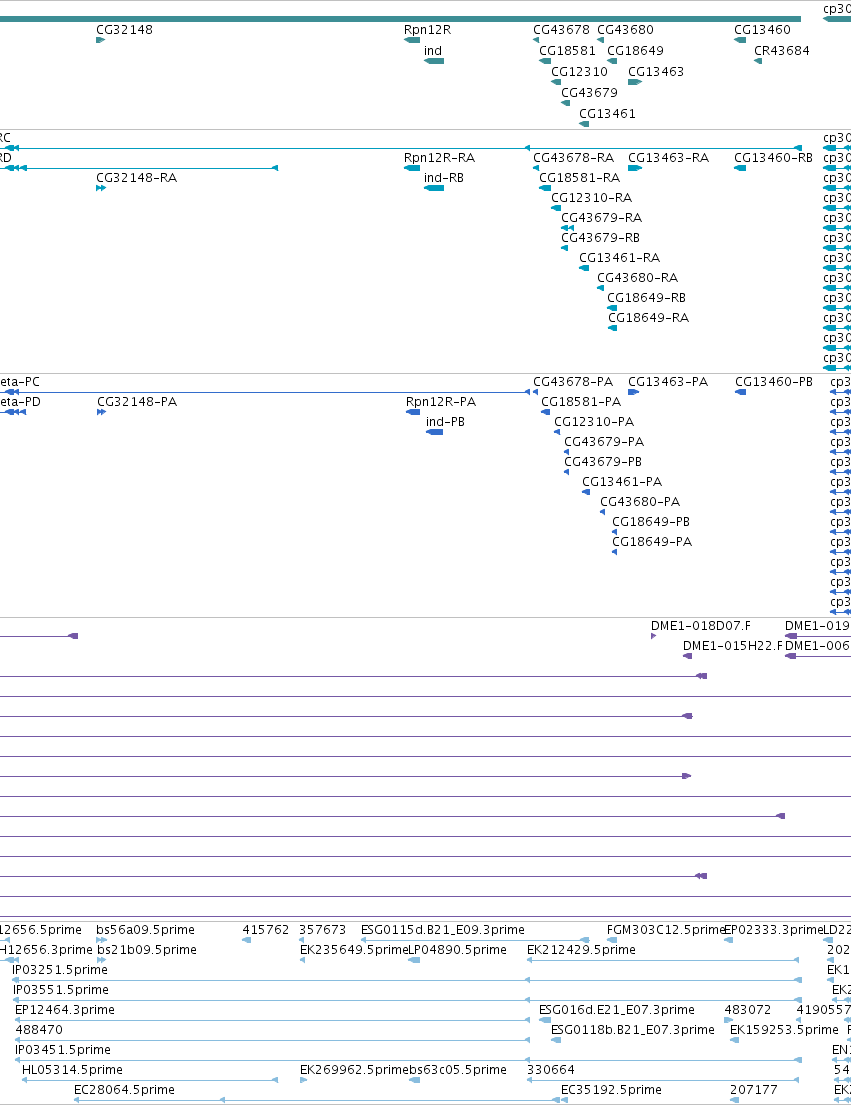Select EK212429.5prime label
The height and width of the screenshot is (1105, 851).
pos(581,950)
